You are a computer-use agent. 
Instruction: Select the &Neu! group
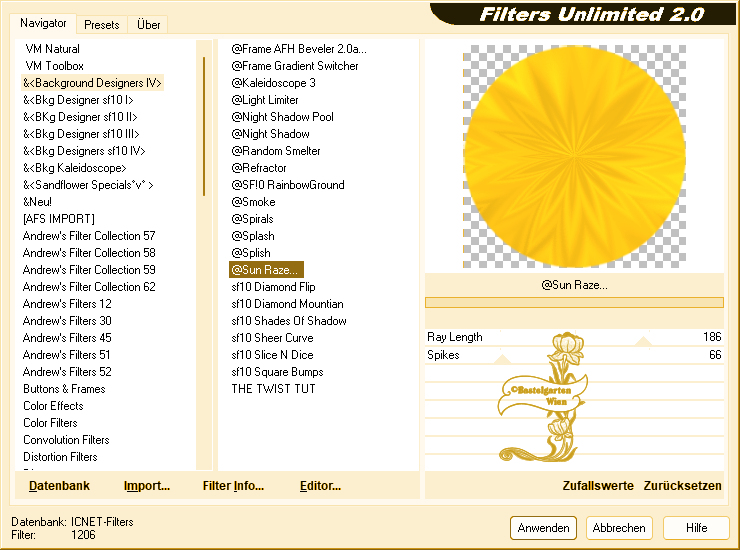(x=37, y=202)
